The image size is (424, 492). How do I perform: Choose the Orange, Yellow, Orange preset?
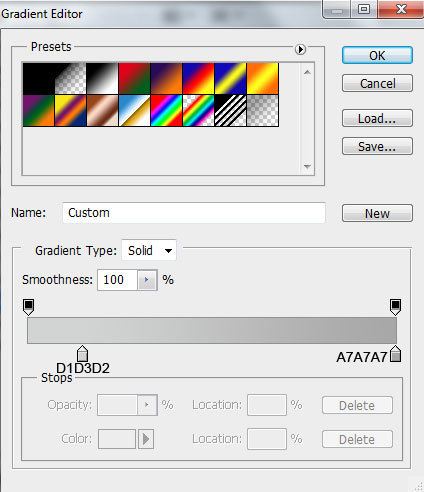(262, 79)
